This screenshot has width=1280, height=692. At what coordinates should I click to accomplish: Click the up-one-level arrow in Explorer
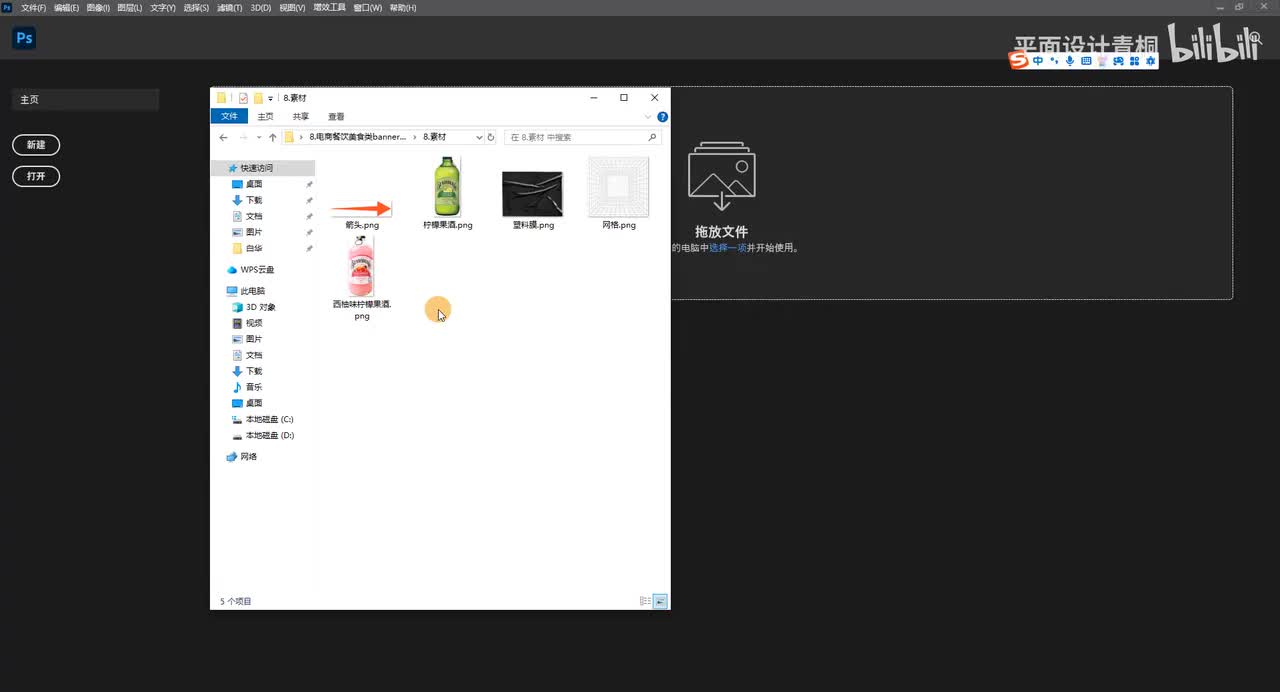pos(272,137)
